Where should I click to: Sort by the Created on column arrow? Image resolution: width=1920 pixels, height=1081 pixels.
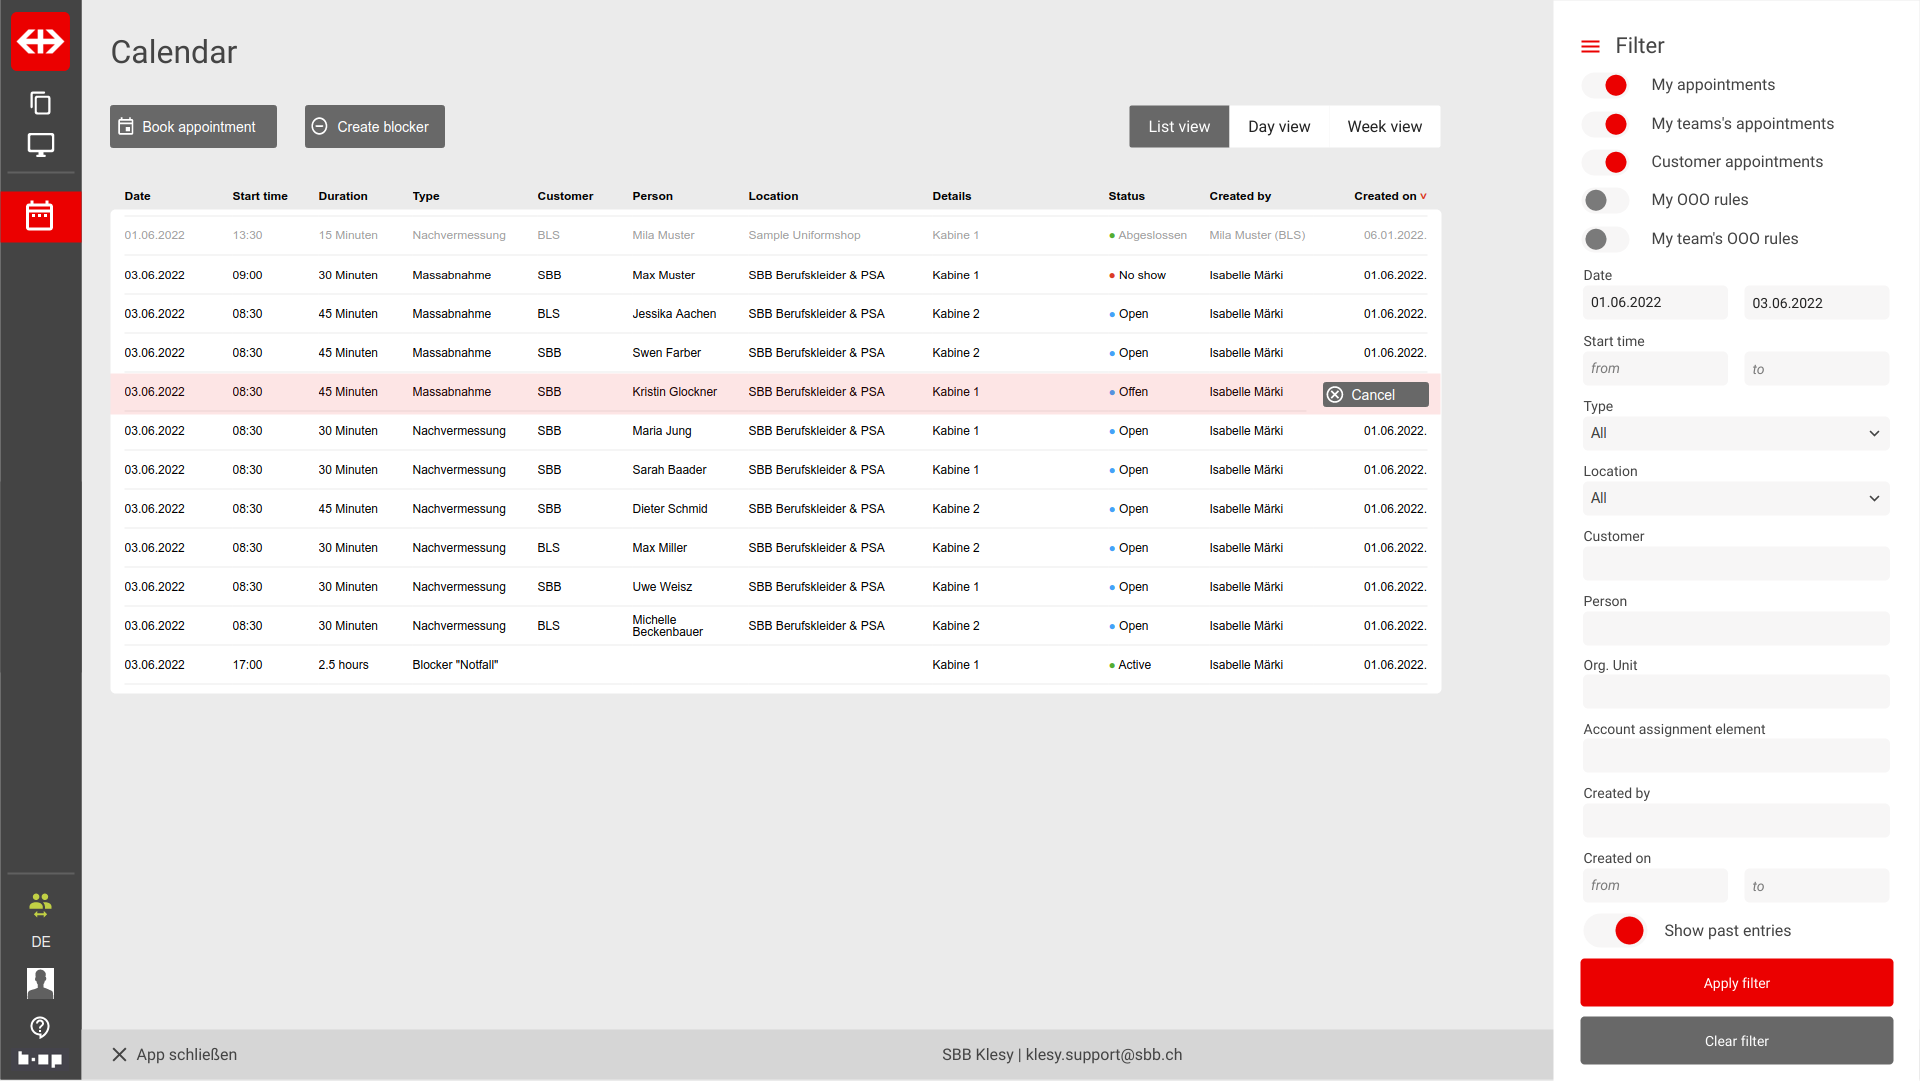pos(1423,196)
